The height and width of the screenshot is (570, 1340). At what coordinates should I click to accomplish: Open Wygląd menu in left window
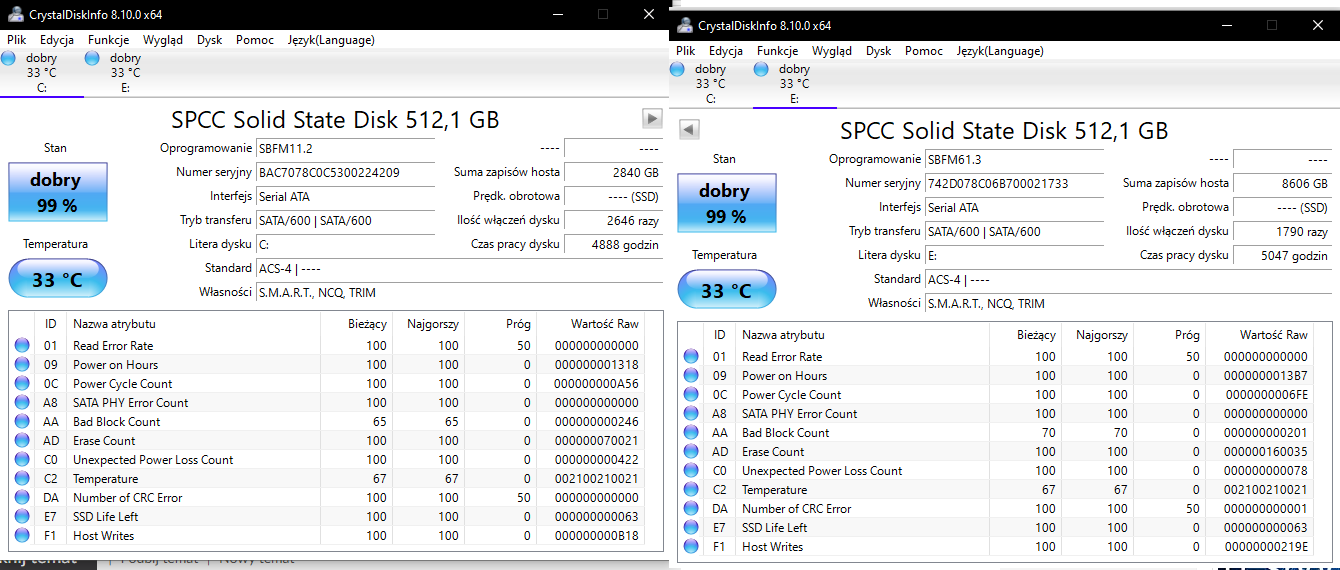pyautogui.click(x=163, y=40)
